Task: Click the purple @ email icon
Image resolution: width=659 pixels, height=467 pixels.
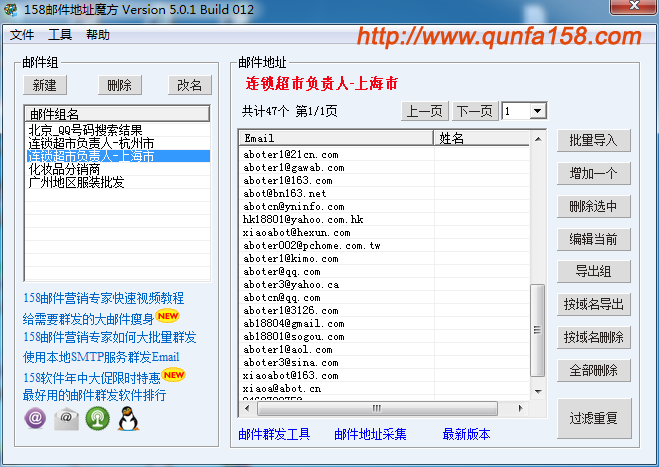Action: click(35, 418)
